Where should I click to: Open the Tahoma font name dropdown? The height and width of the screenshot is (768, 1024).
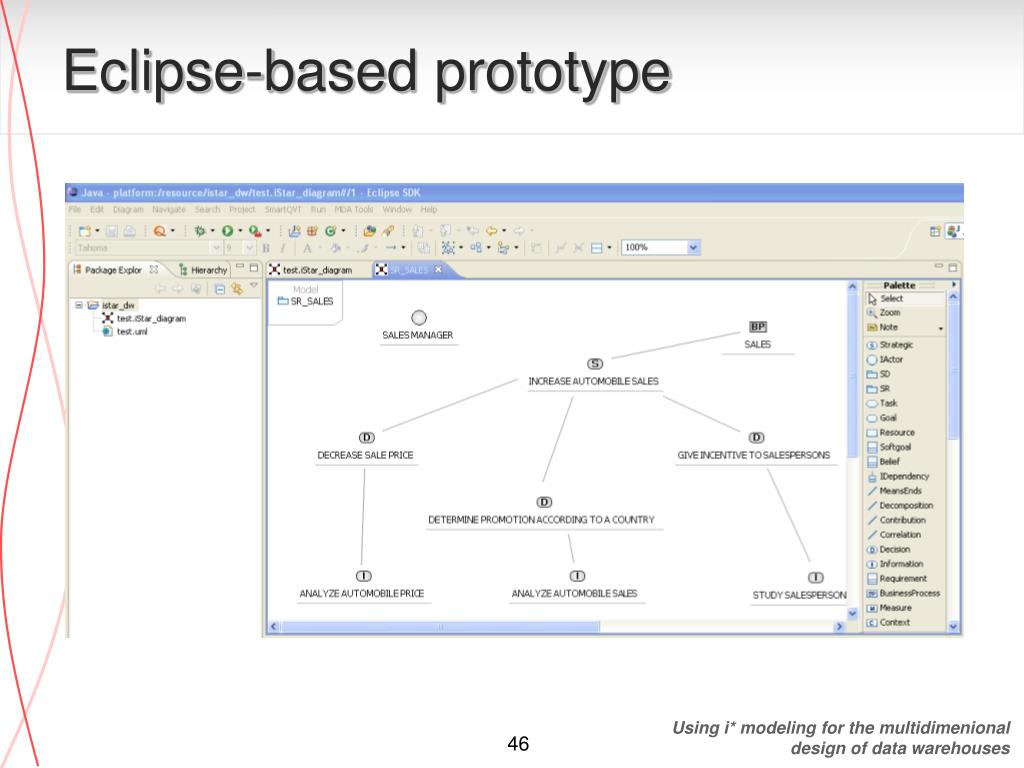click(x=216, y=248)
